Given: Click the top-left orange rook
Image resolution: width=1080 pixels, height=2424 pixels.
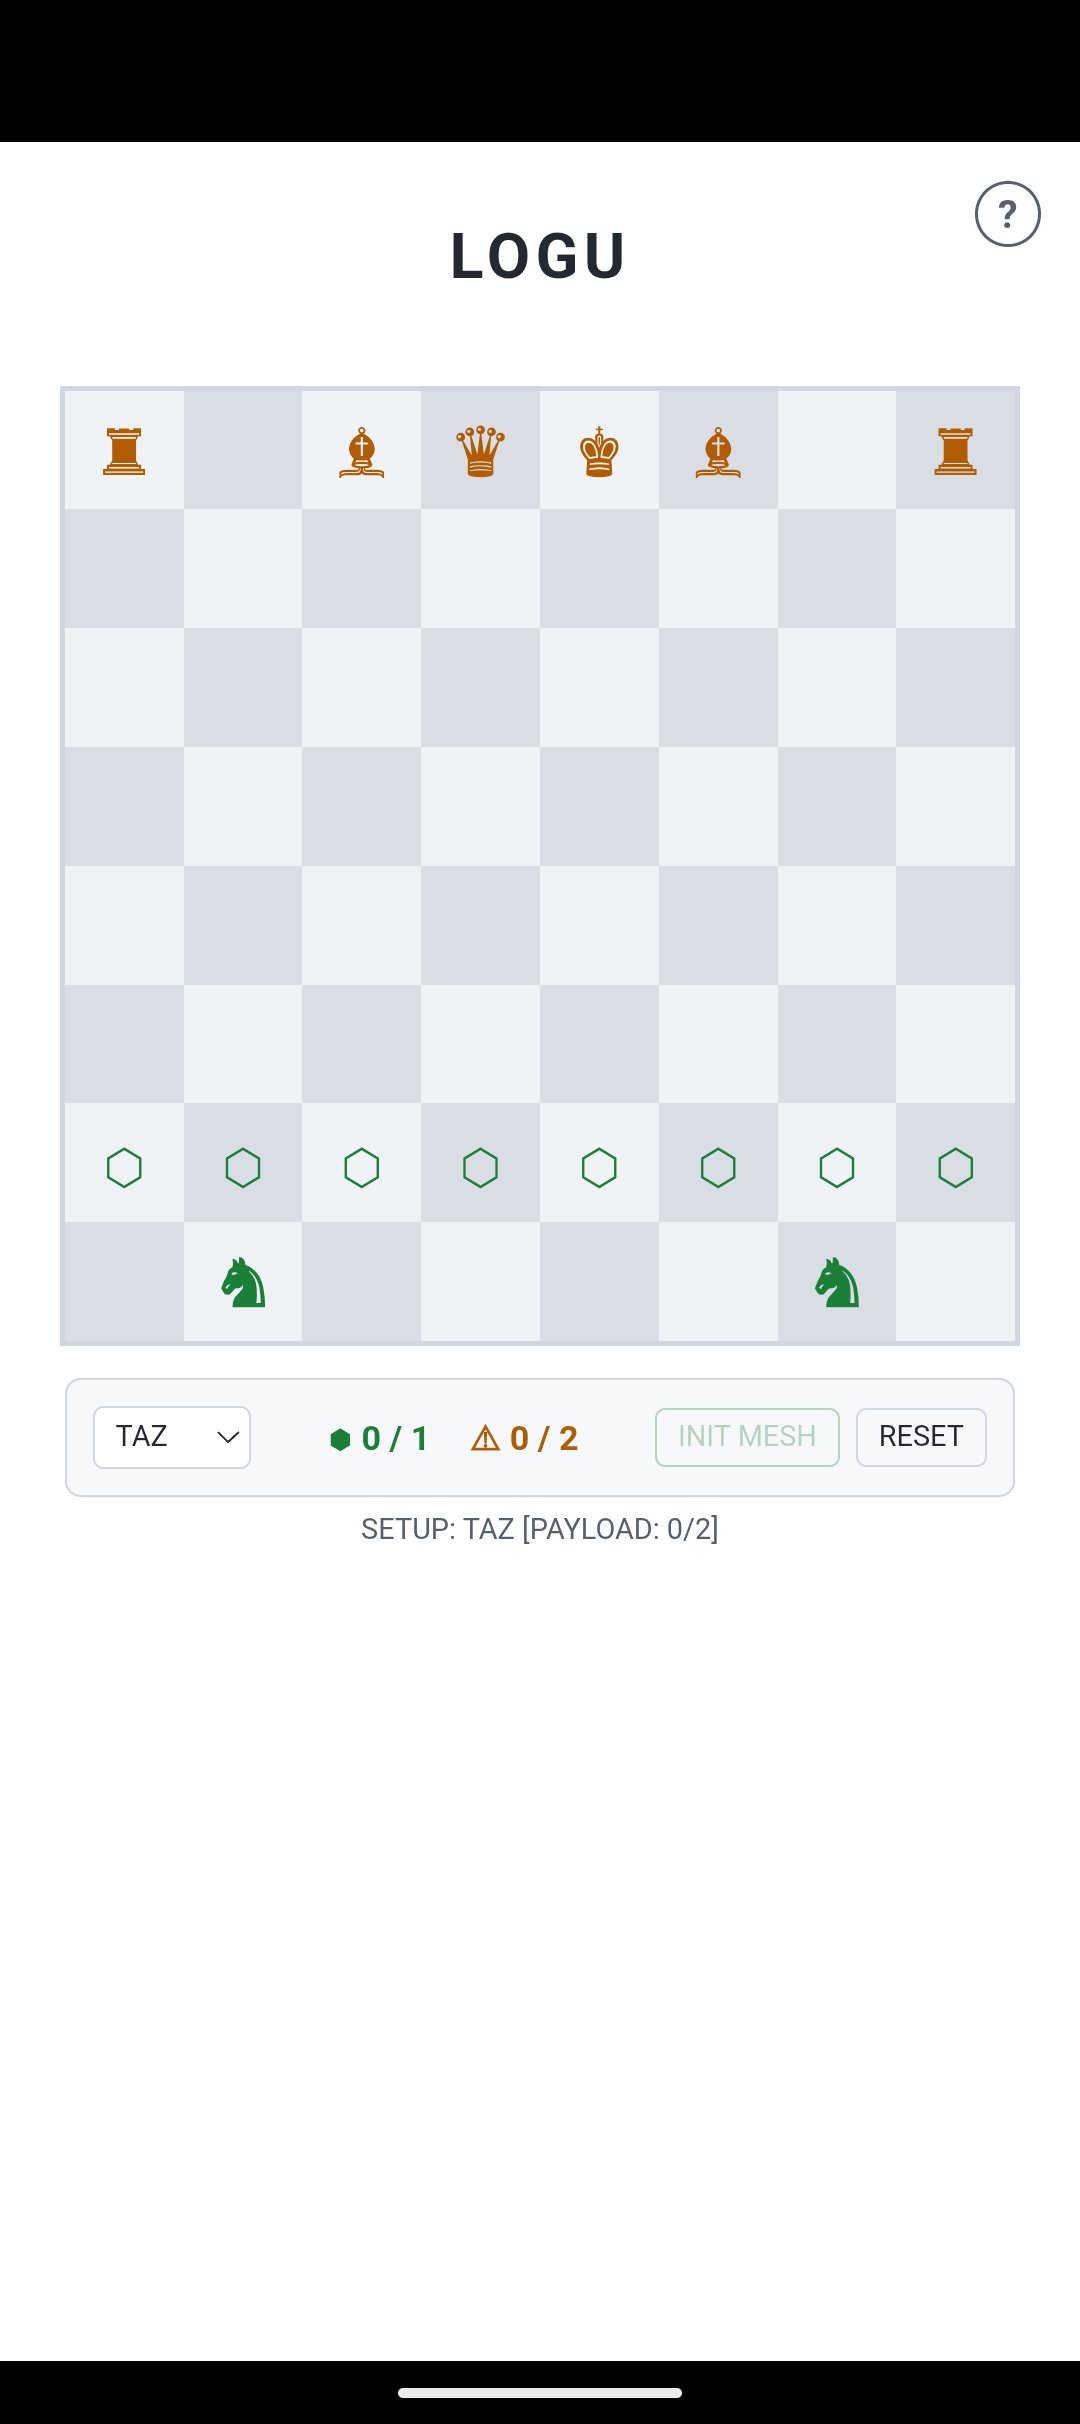Looking at the screenshot, I should [124, 451].
